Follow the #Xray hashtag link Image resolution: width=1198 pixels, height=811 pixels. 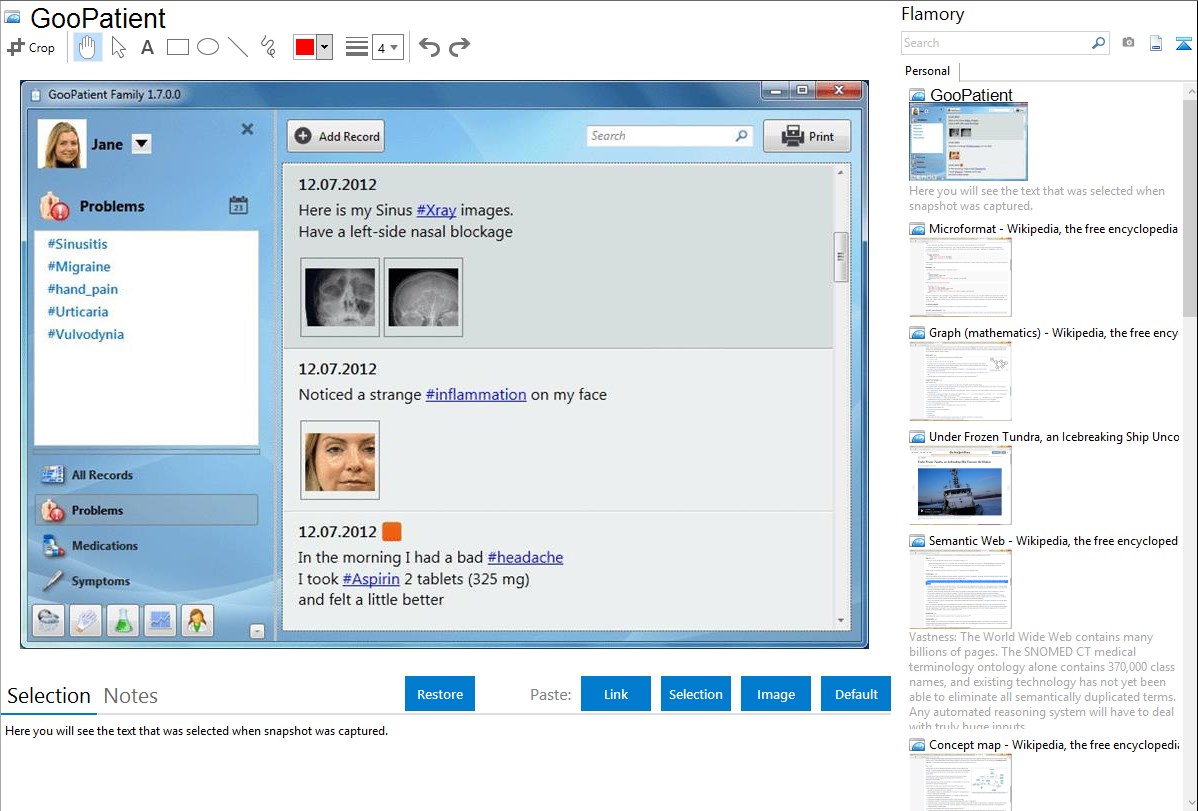click(436, 210)
